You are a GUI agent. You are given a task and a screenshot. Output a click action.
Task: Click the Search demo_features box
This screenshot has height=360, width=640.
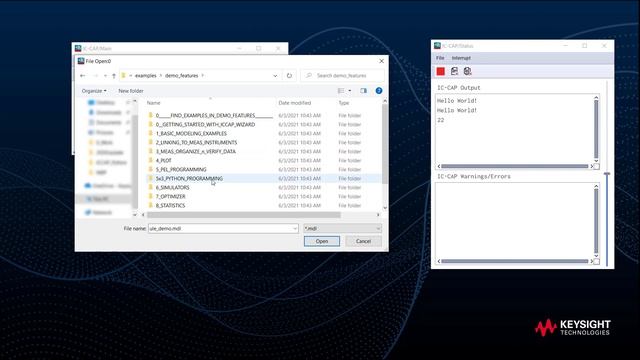point(343,76)
